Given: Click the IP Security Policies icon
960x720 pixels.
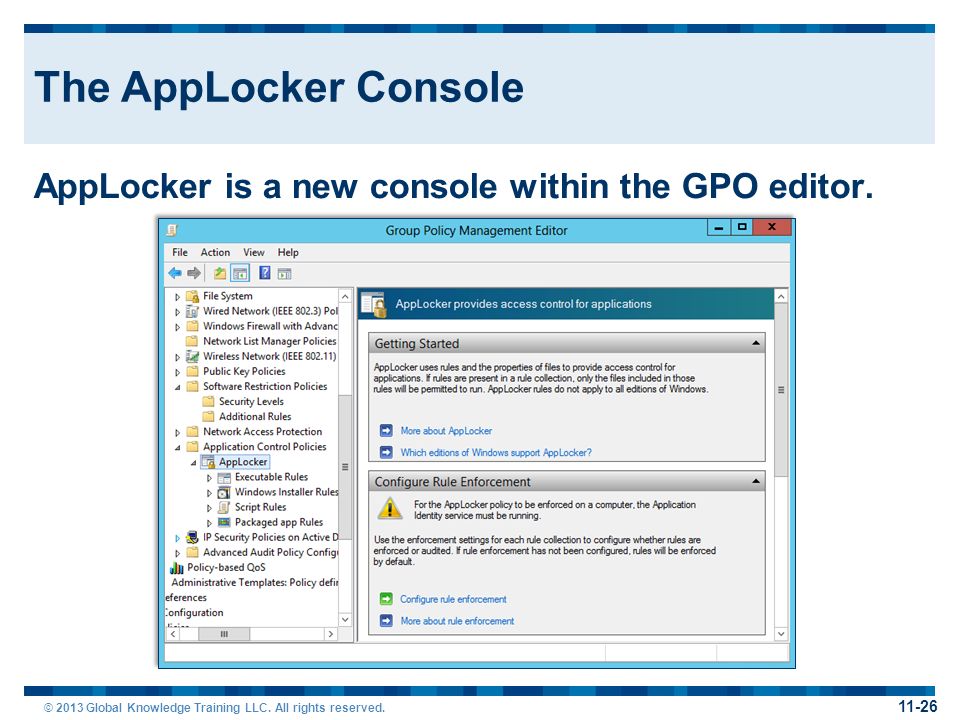Looking at the screenshot, I should click(192, 538).
